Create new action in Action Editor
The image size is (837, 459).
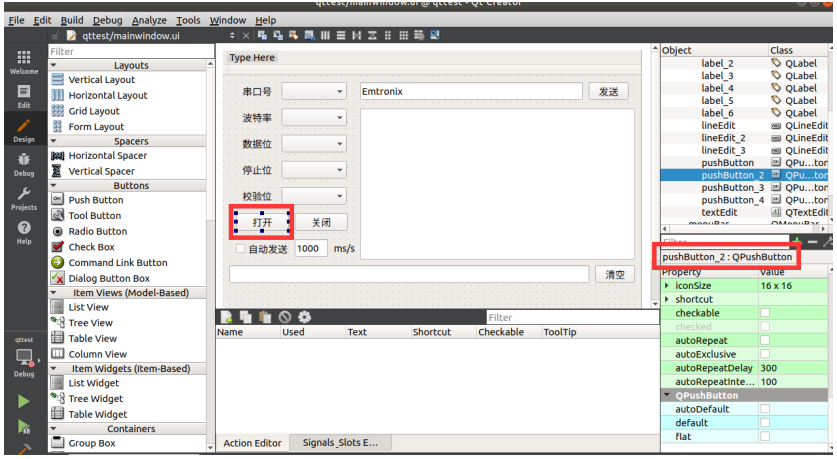tap(226, 317)
